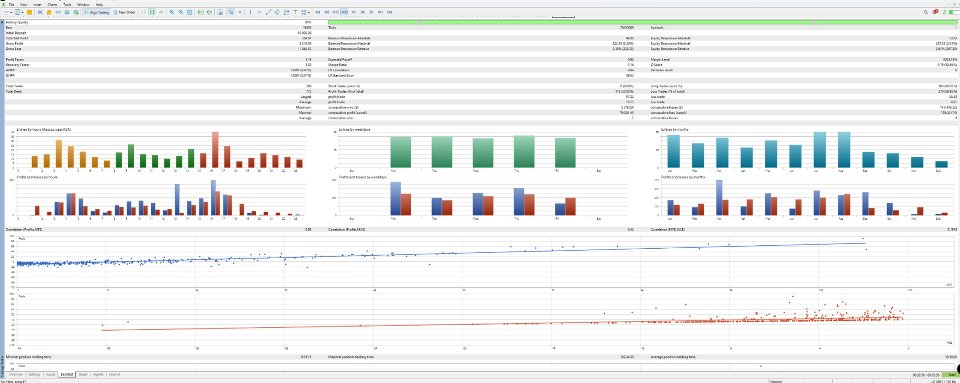
Task: Switch to D1 timeframe
Action: coord(371,12)
